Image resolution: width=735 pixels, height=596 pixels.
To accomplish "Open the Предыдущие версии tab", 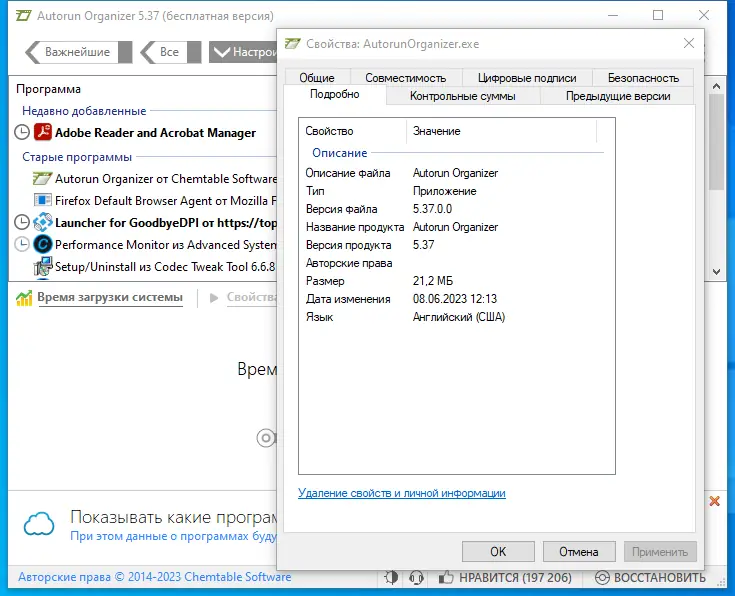I will [618, 96].
